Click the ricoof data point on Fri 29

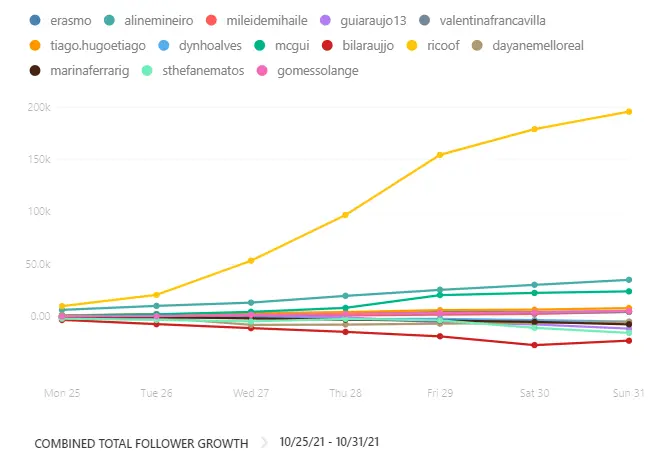coord(439,155)
